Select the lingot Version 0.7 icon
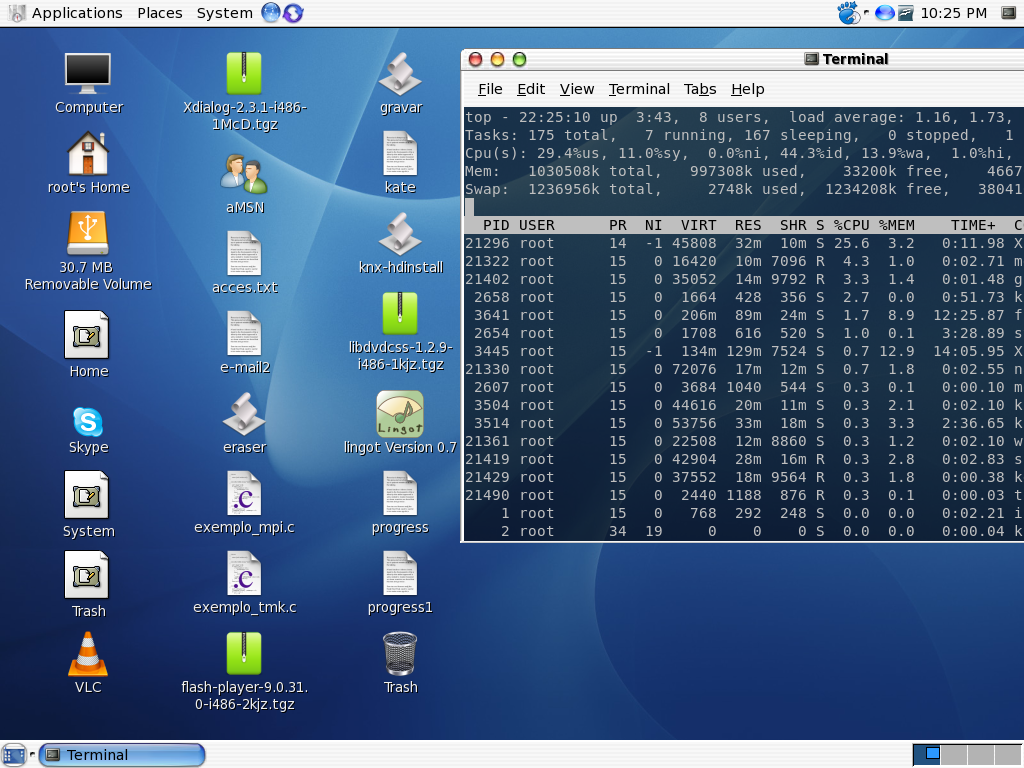This screenshot has height=768, width=1024. coord(400,414)
